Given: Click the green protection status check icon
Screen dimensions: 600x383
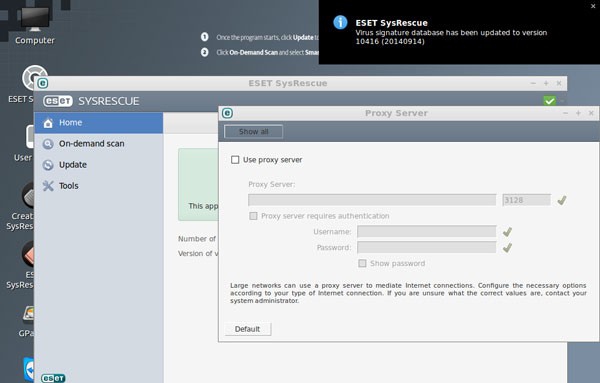Looking at the screenshot, I should [549, 101].
